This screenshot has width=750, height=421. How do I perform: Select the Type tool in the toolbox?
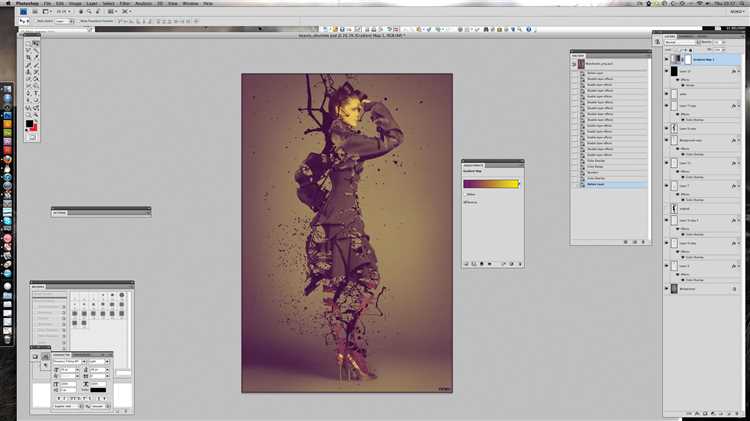(x=37, y=92)
